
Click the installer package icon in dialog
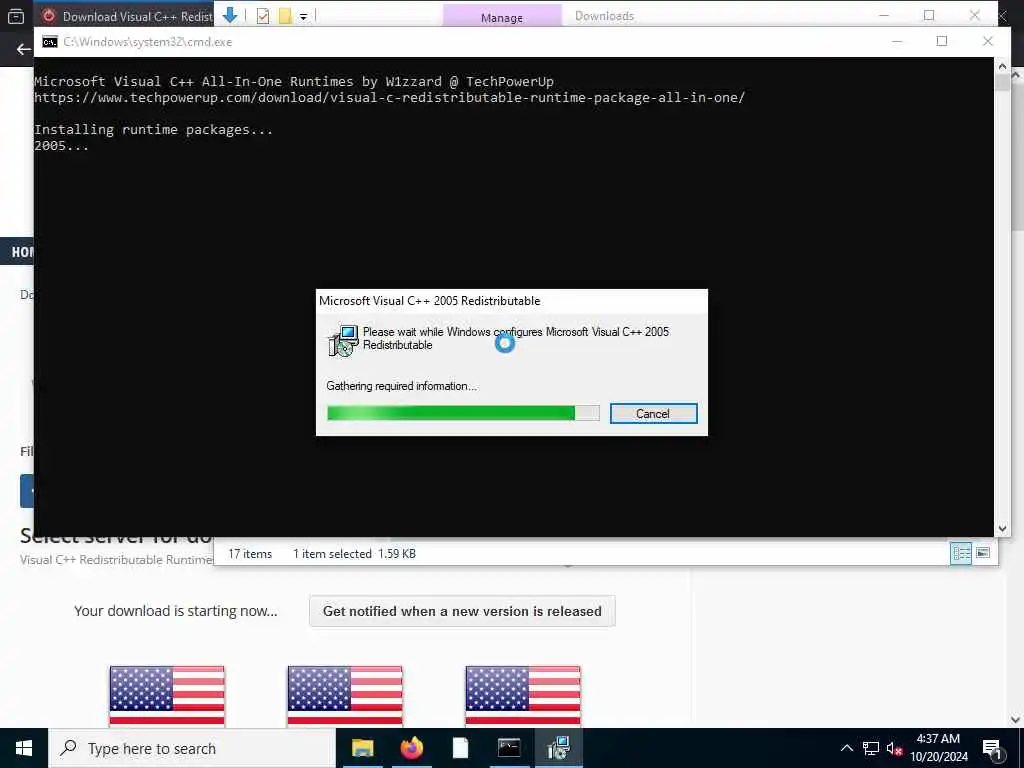tap(343, 340)
